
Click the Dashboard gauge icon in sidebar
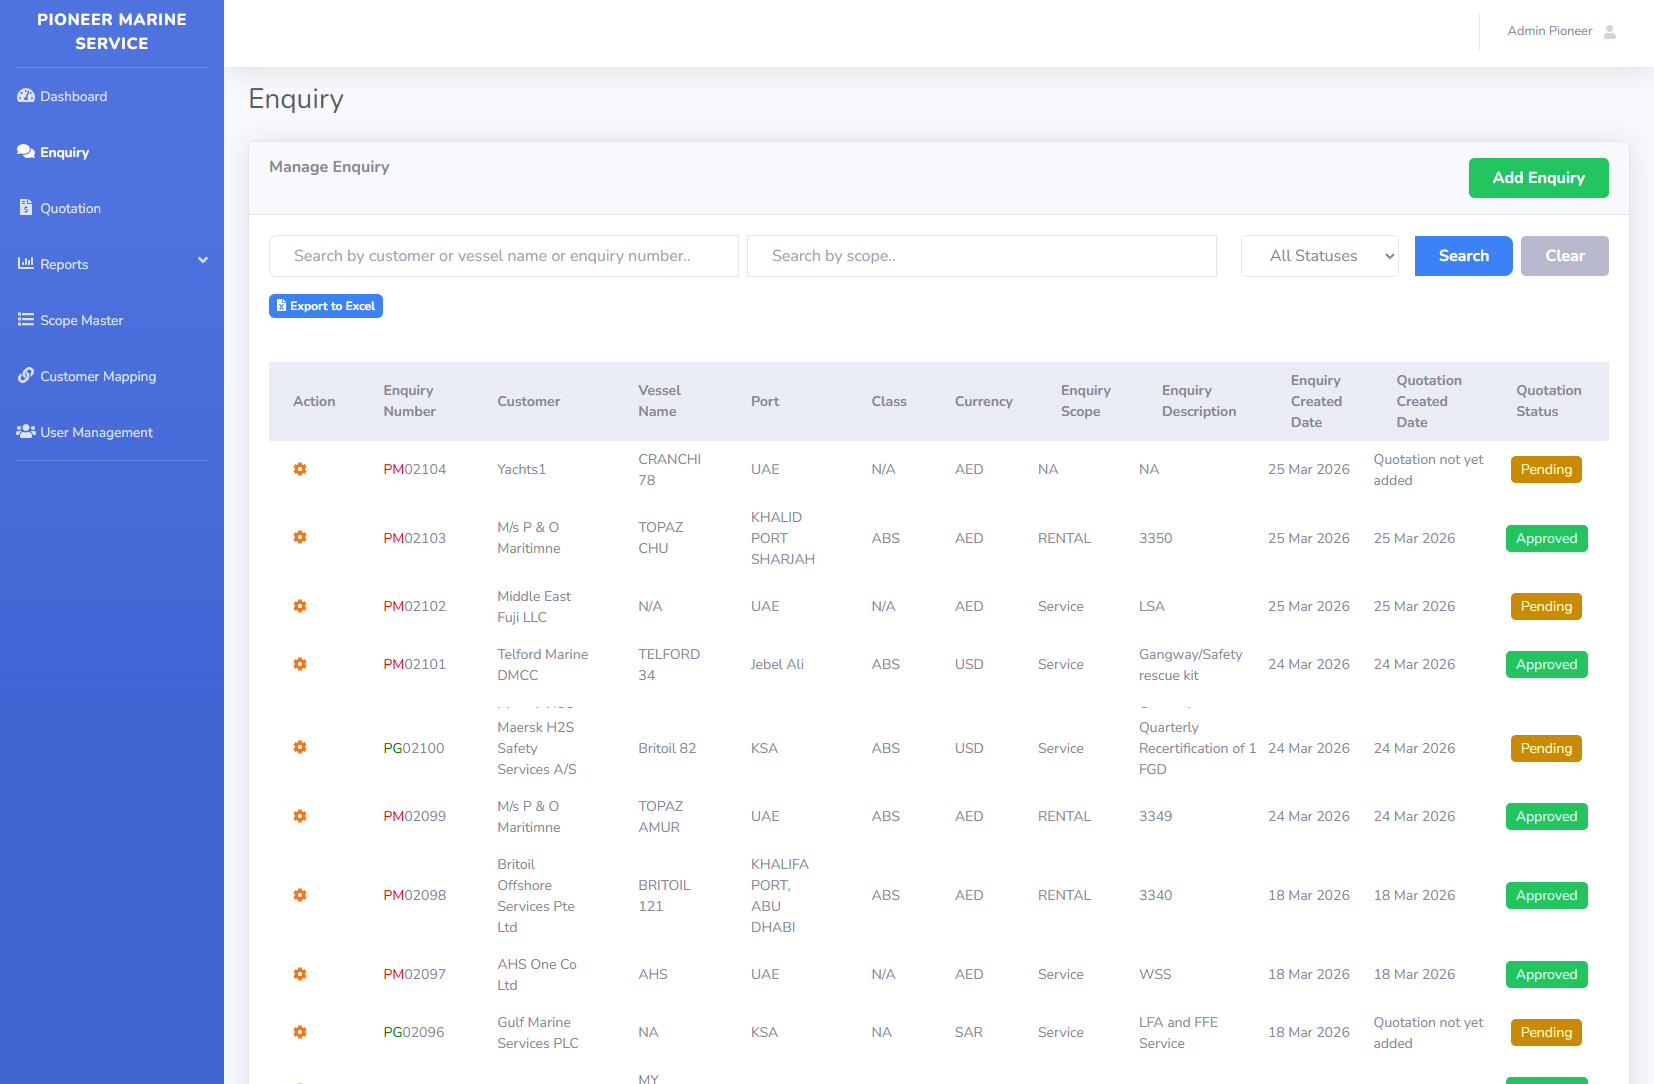26,96
